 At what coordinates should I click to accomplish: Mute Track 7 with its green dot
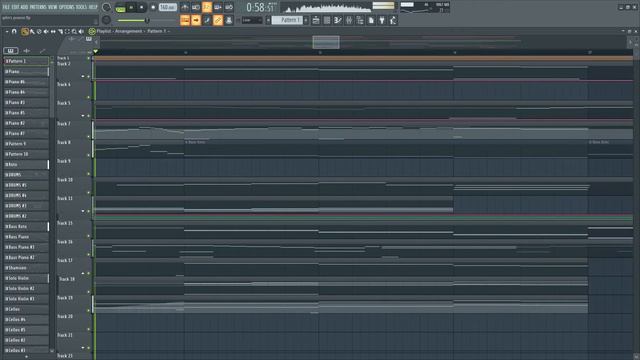pyautogui.click(x=89, y=136)
